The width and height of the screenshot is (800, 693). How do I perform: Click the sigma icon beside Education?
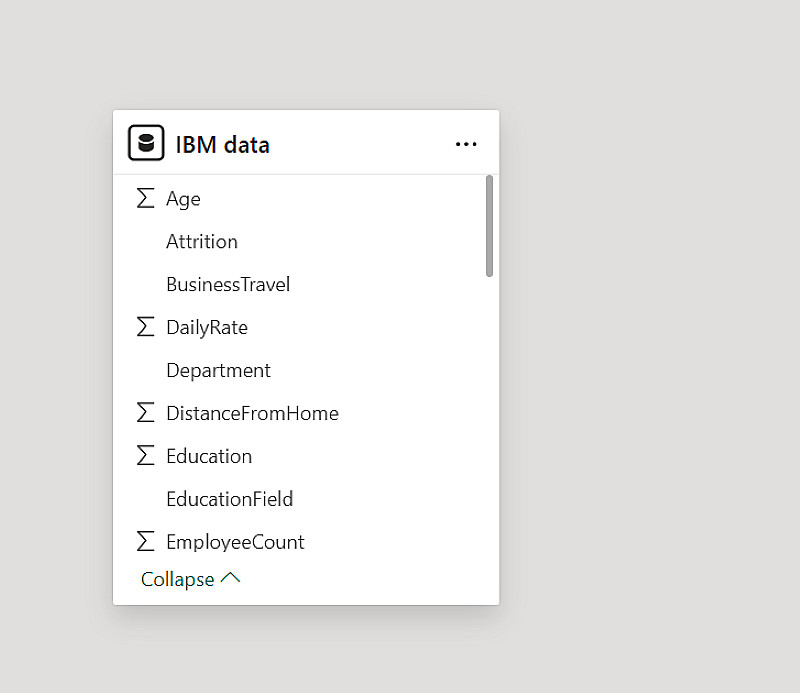click(146, 456)
